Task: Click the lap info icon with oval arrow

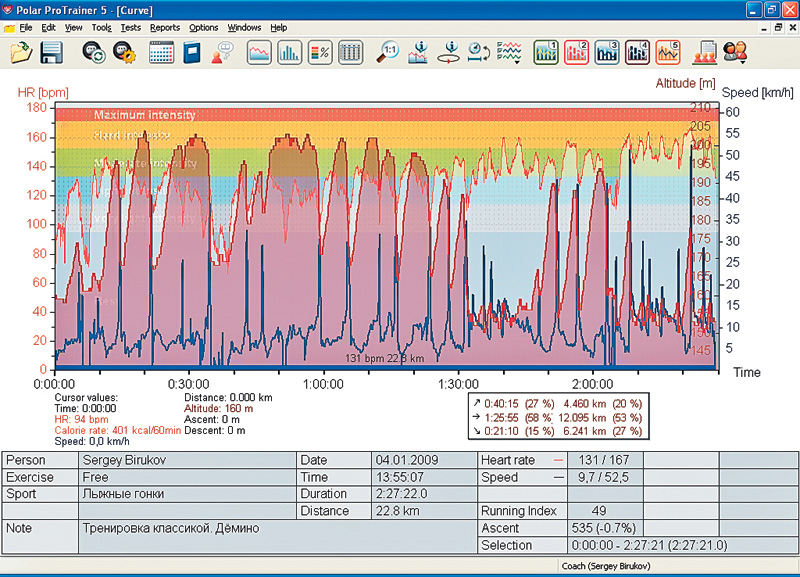Action: 449,53
